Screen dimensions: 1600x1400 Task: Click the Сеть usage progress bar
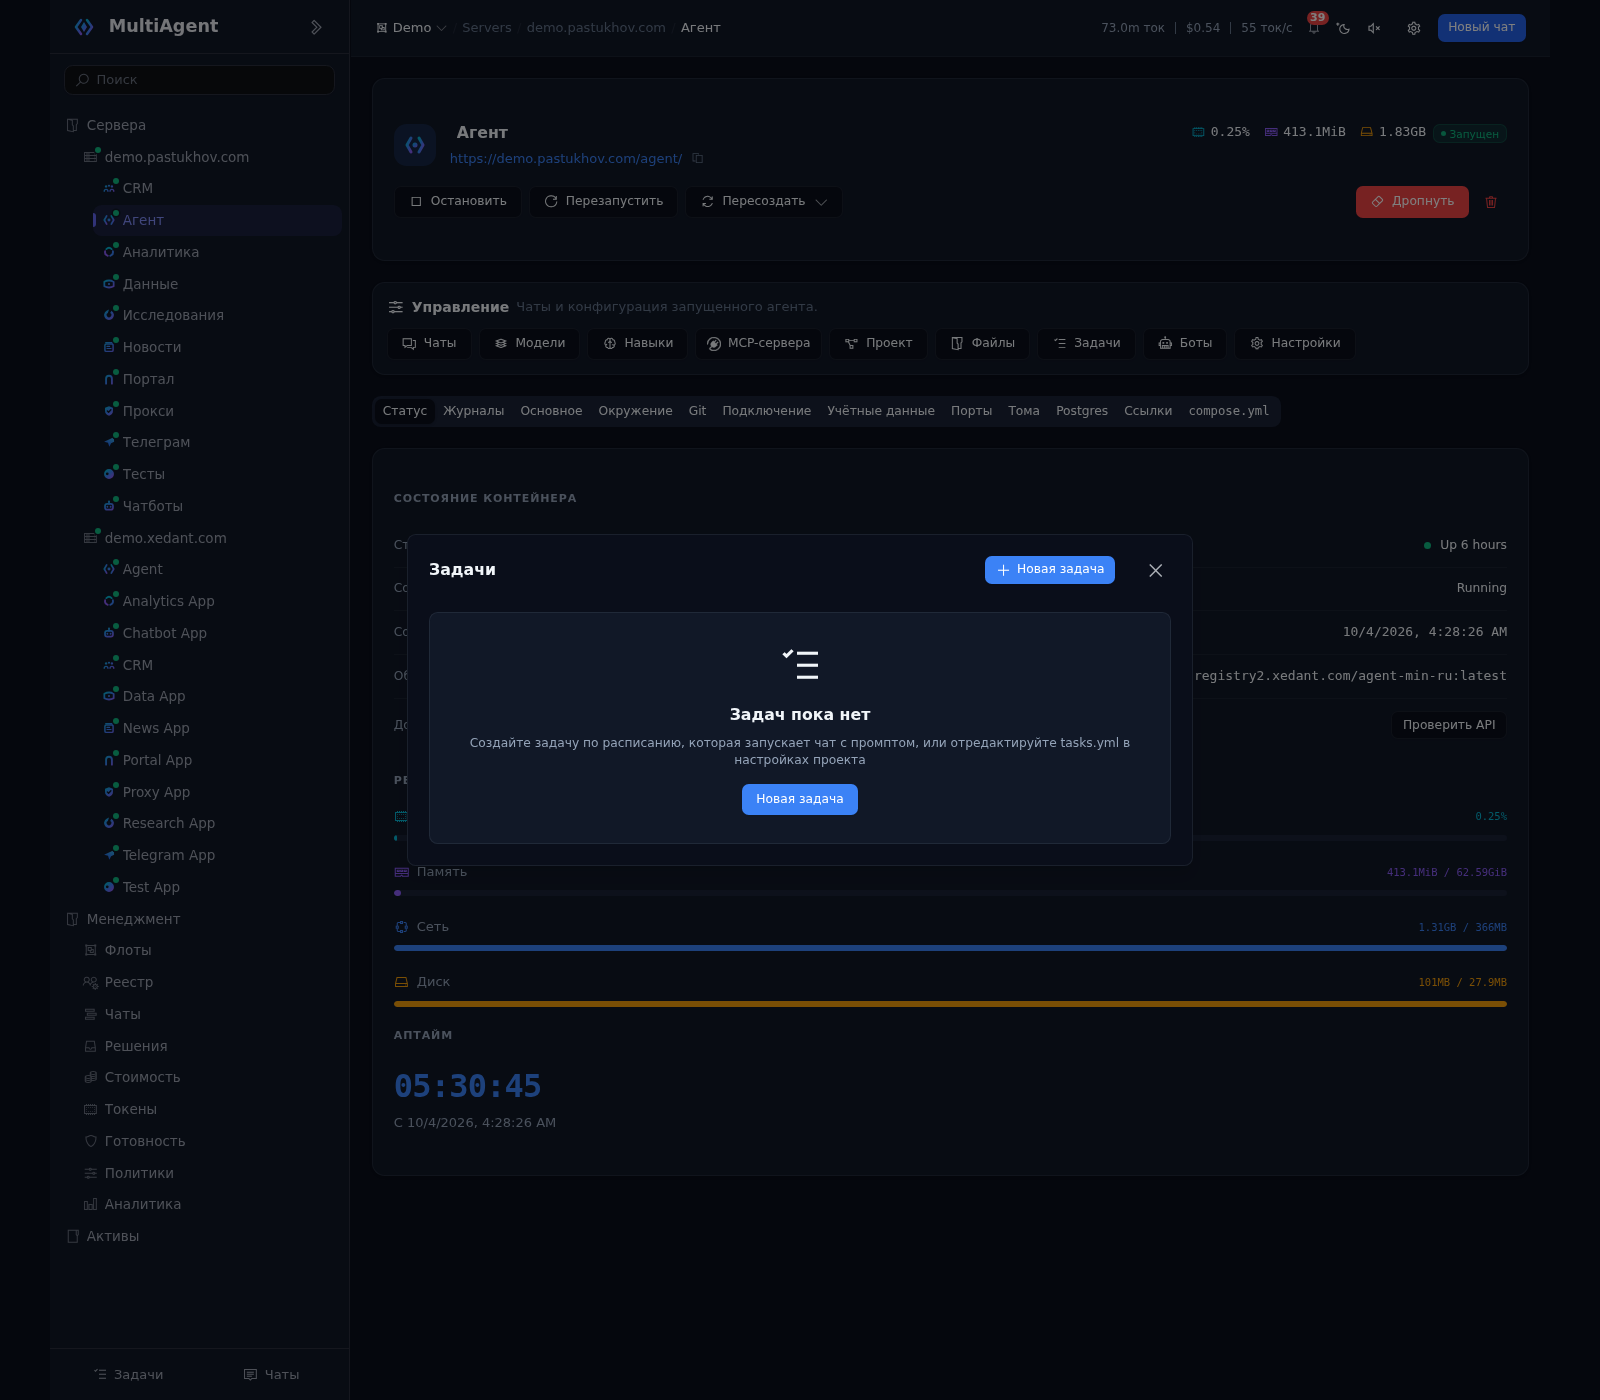(950, 948)
